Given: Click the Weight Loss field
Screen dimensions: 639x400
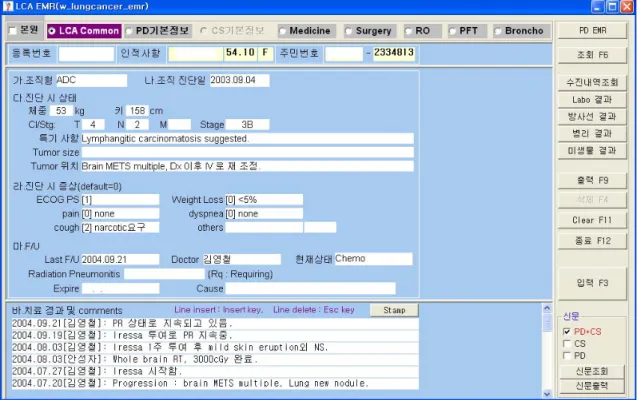Looking at the screenshot, I should tap(264, 200).
